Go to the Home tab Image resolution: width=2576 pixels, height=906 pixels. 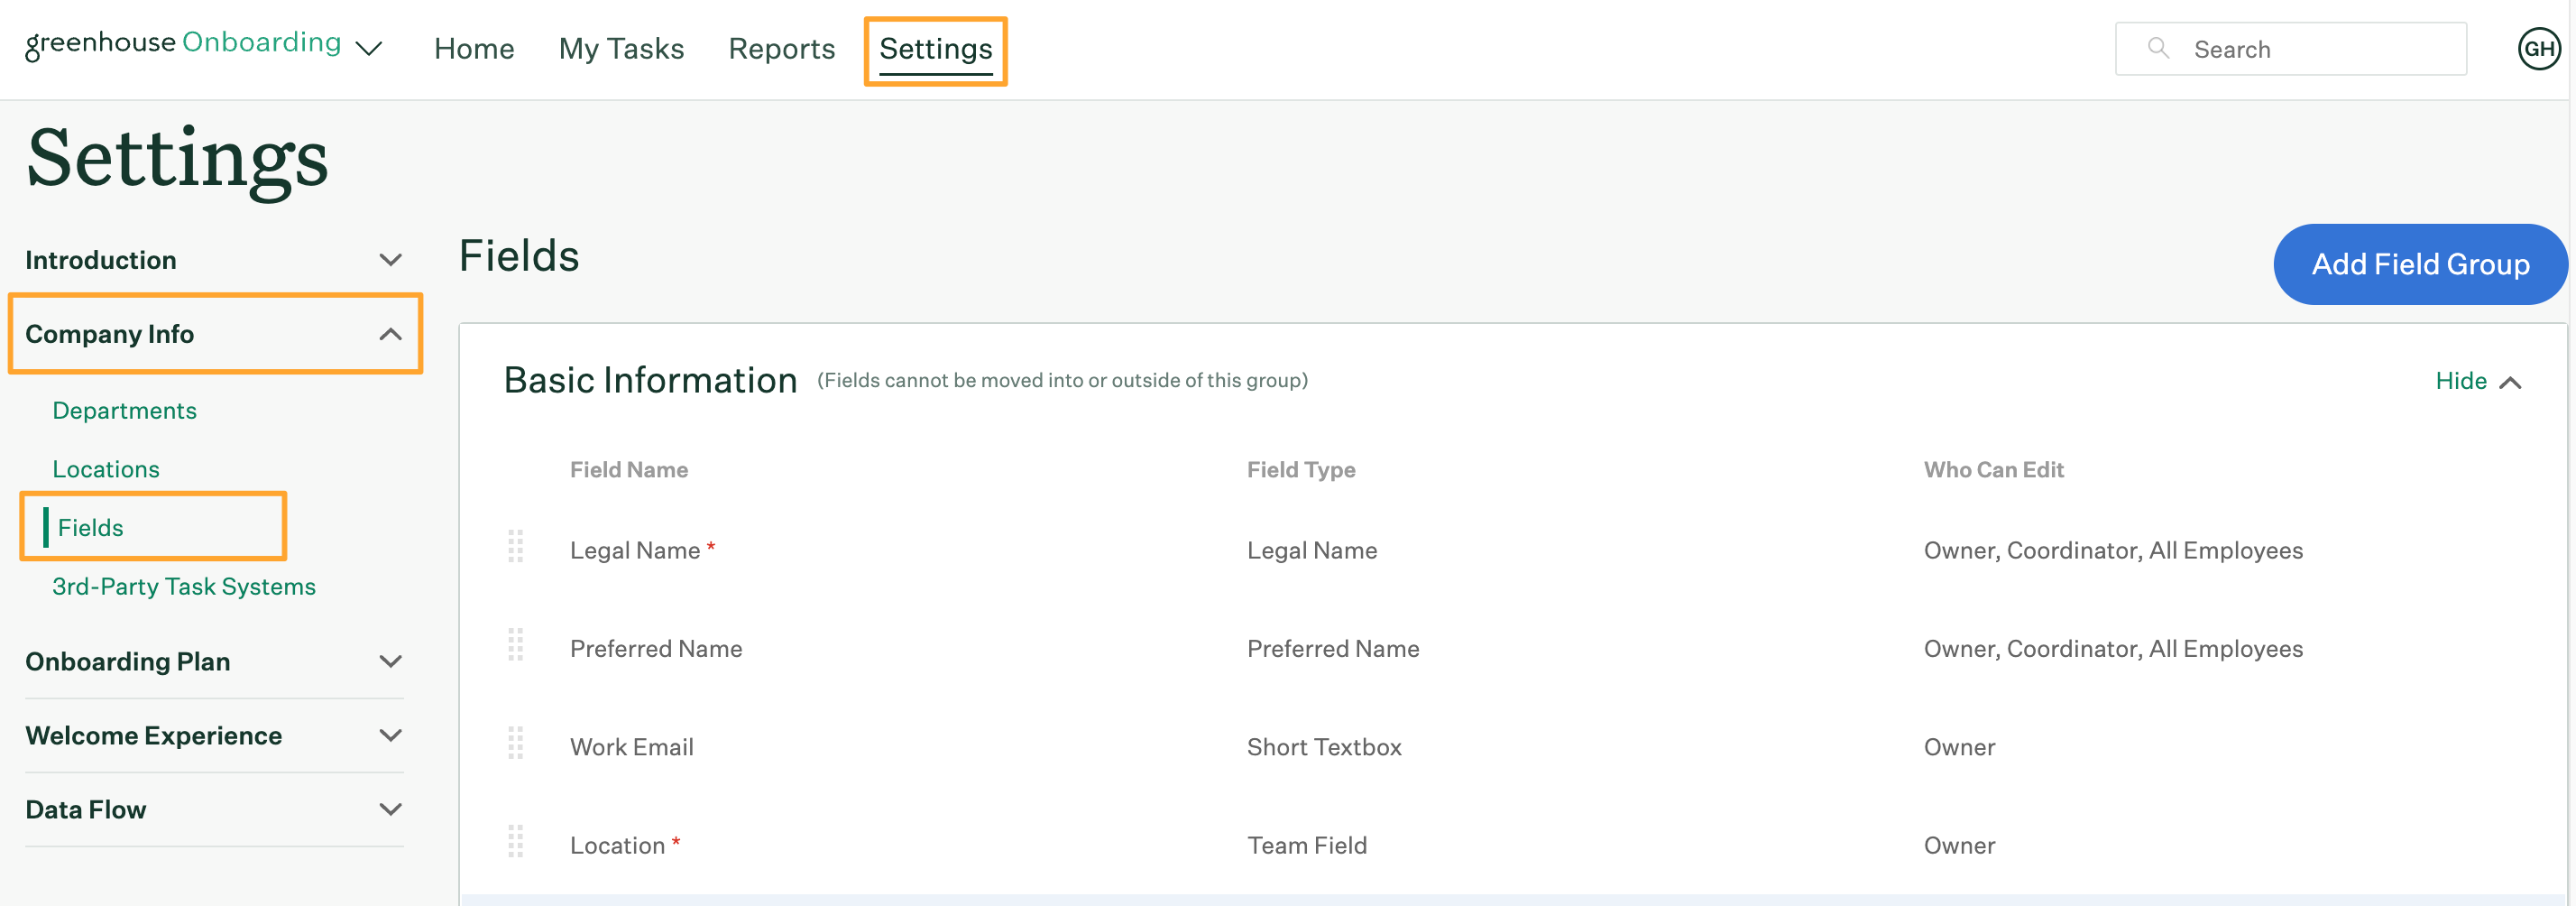474,49
